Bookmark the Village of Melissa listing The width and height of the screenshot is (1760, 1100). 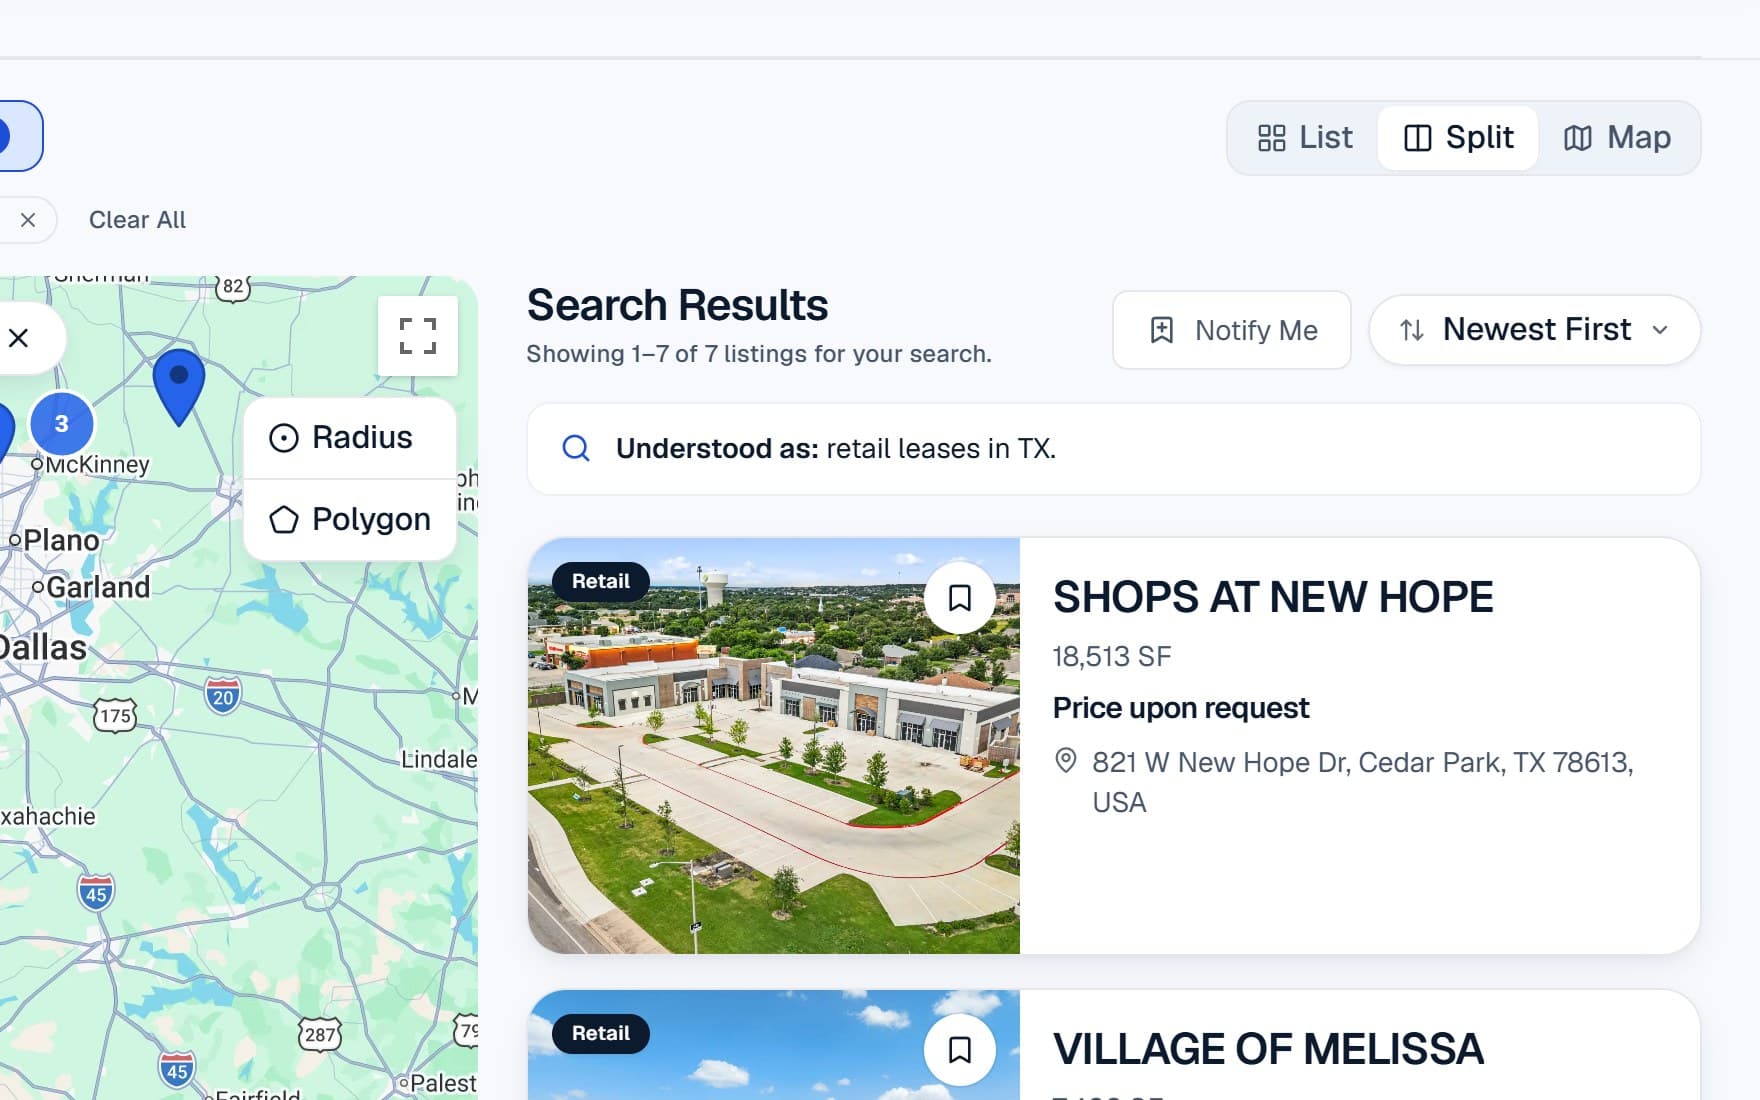tap(959, 1050)
